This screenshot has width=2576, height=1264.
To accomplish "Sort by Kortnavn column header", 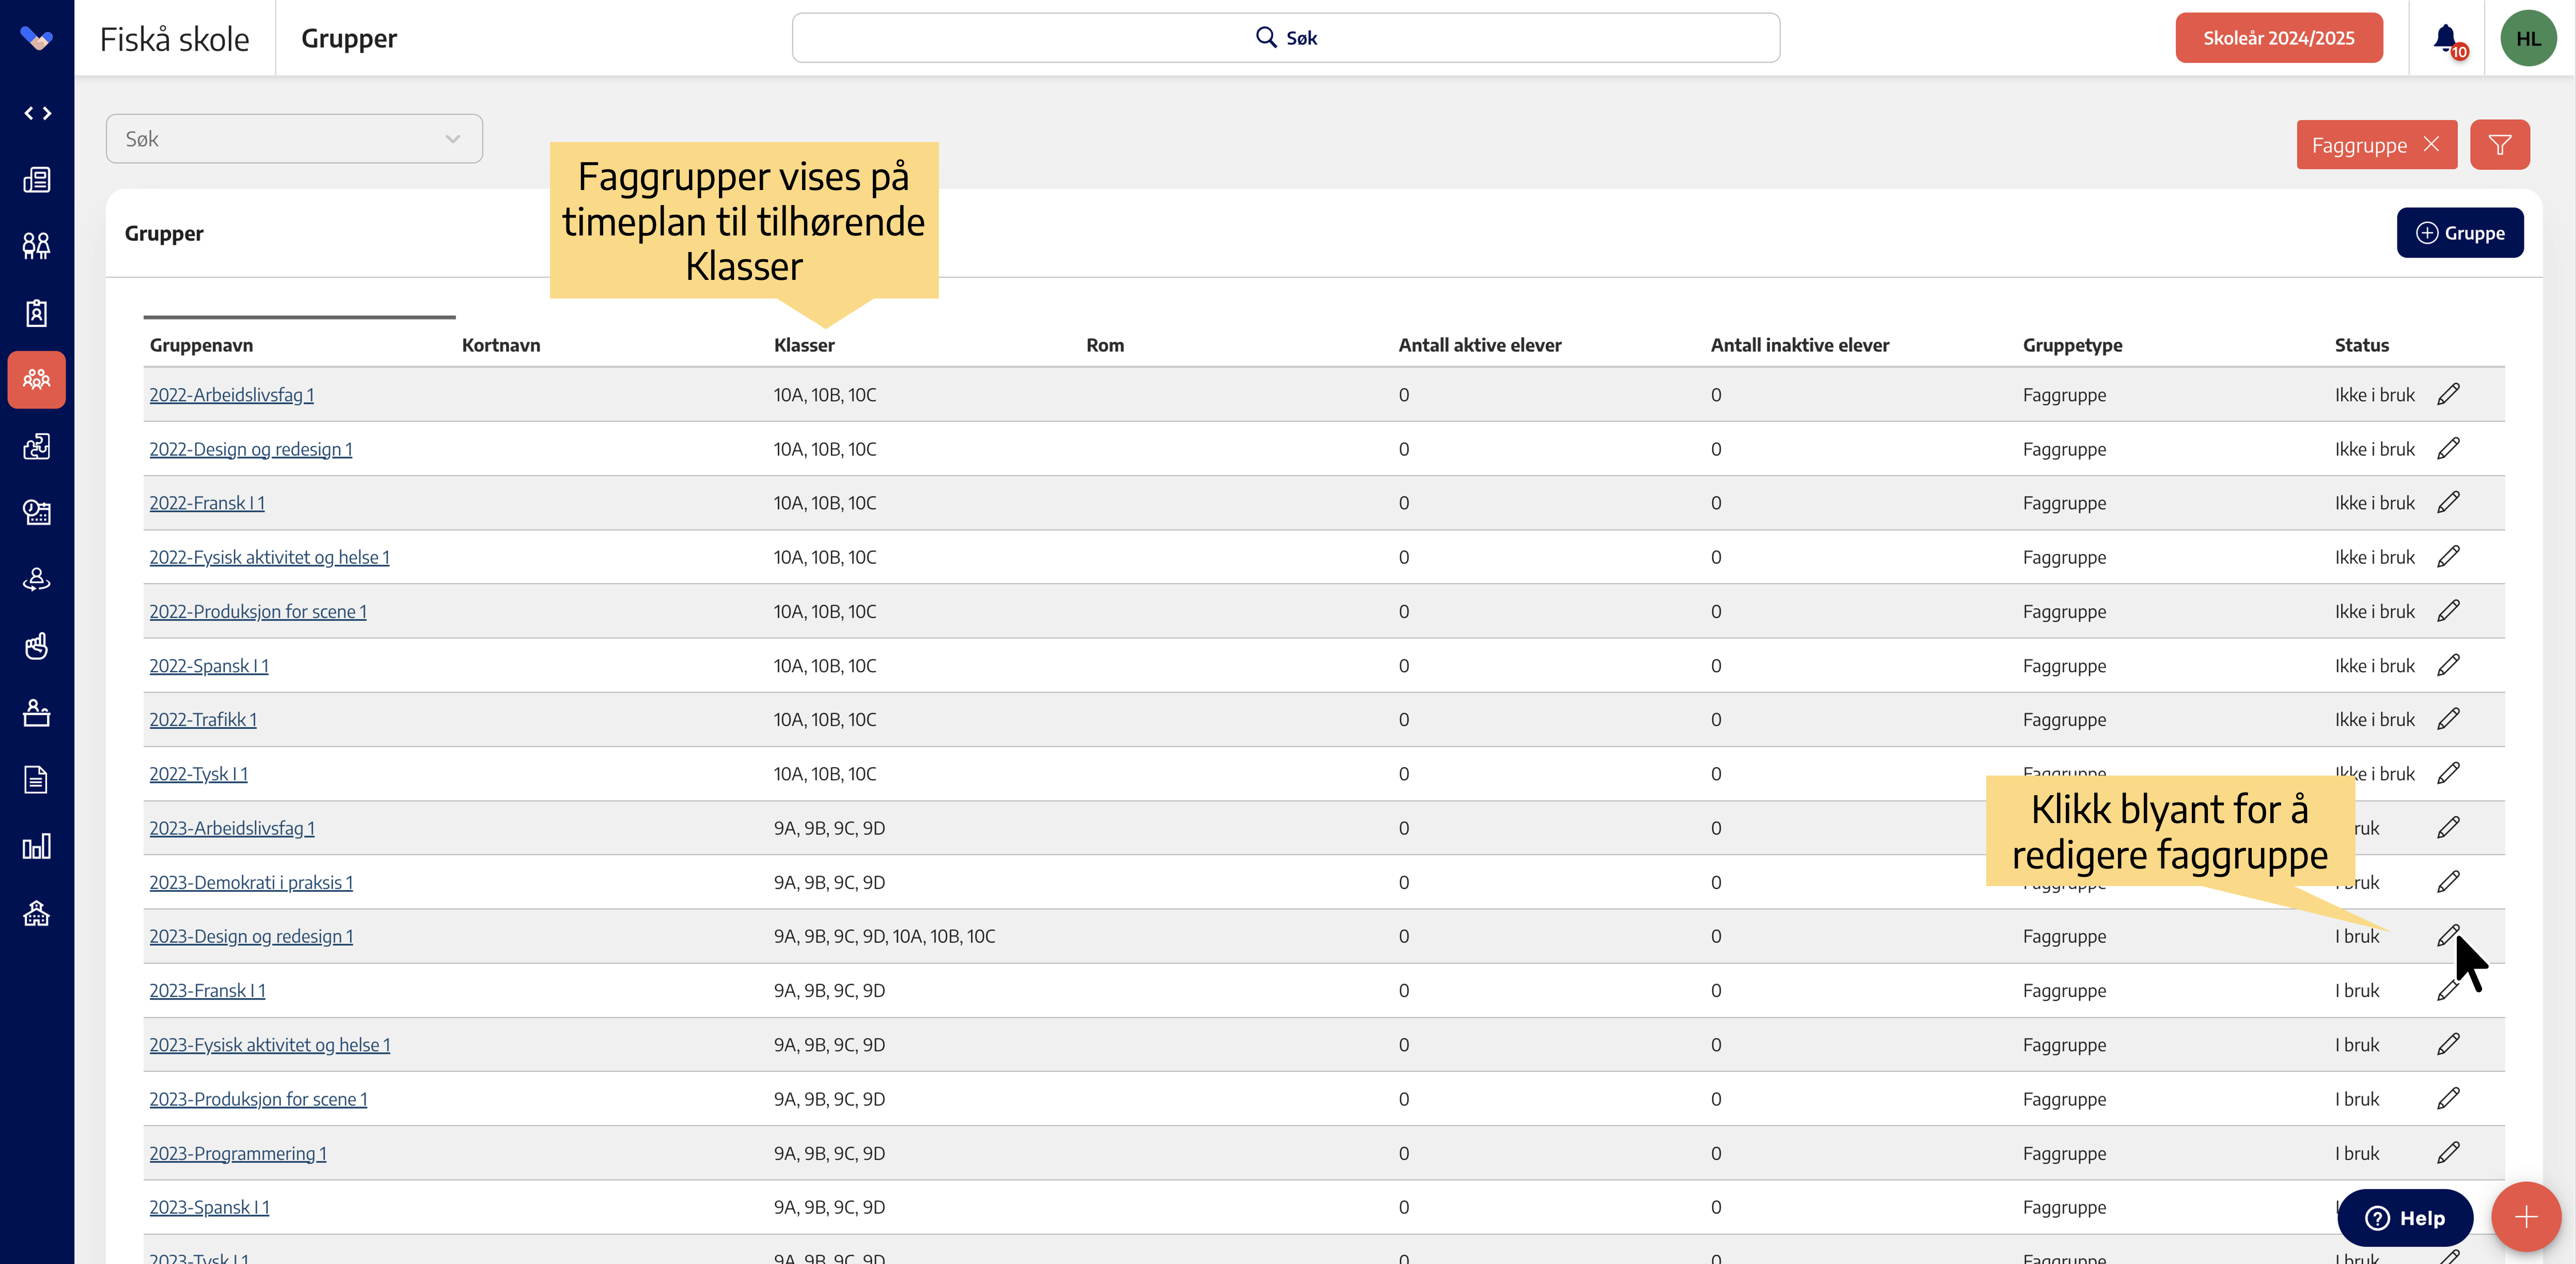I will pos(500,345).
